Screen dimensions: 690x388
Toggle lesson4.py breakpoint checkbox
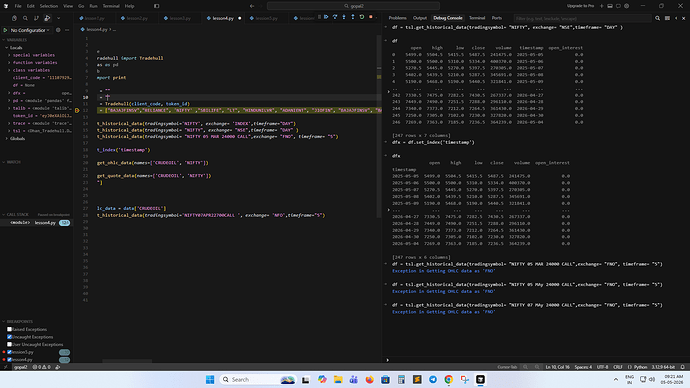9,359
